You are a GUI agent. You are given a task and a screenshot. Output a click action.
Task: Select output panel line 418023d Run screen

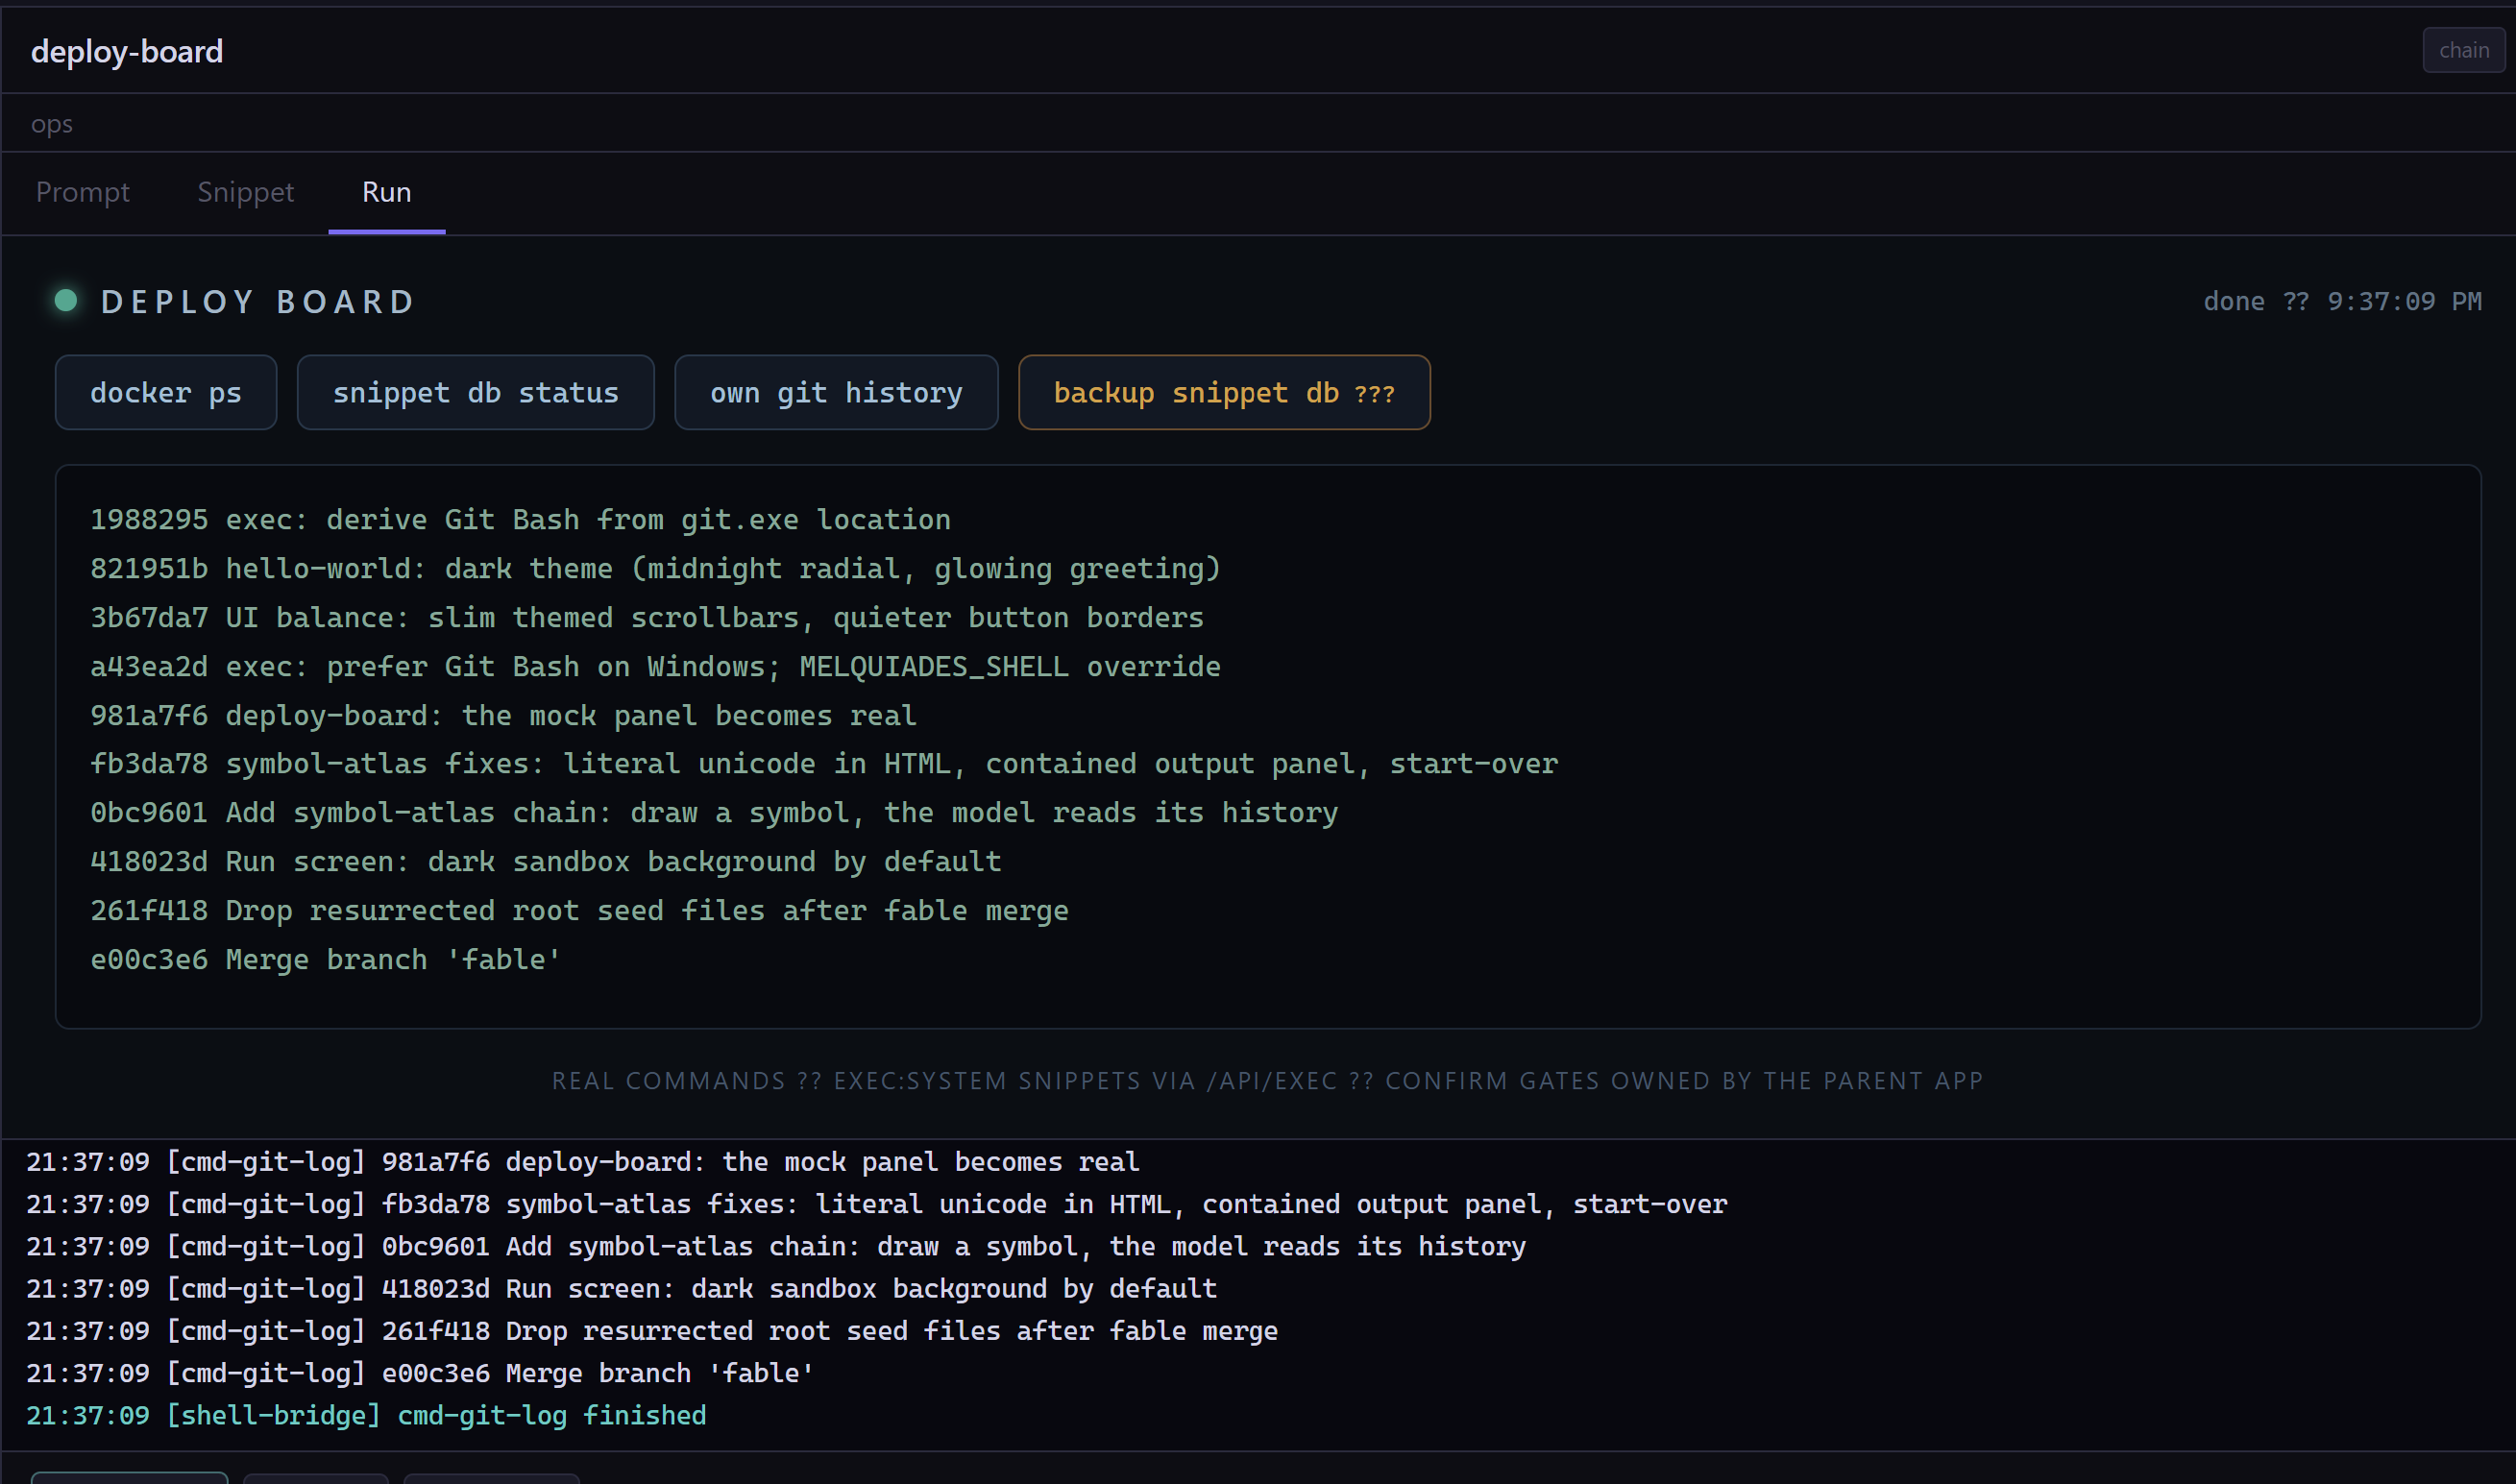pos(546,862)
